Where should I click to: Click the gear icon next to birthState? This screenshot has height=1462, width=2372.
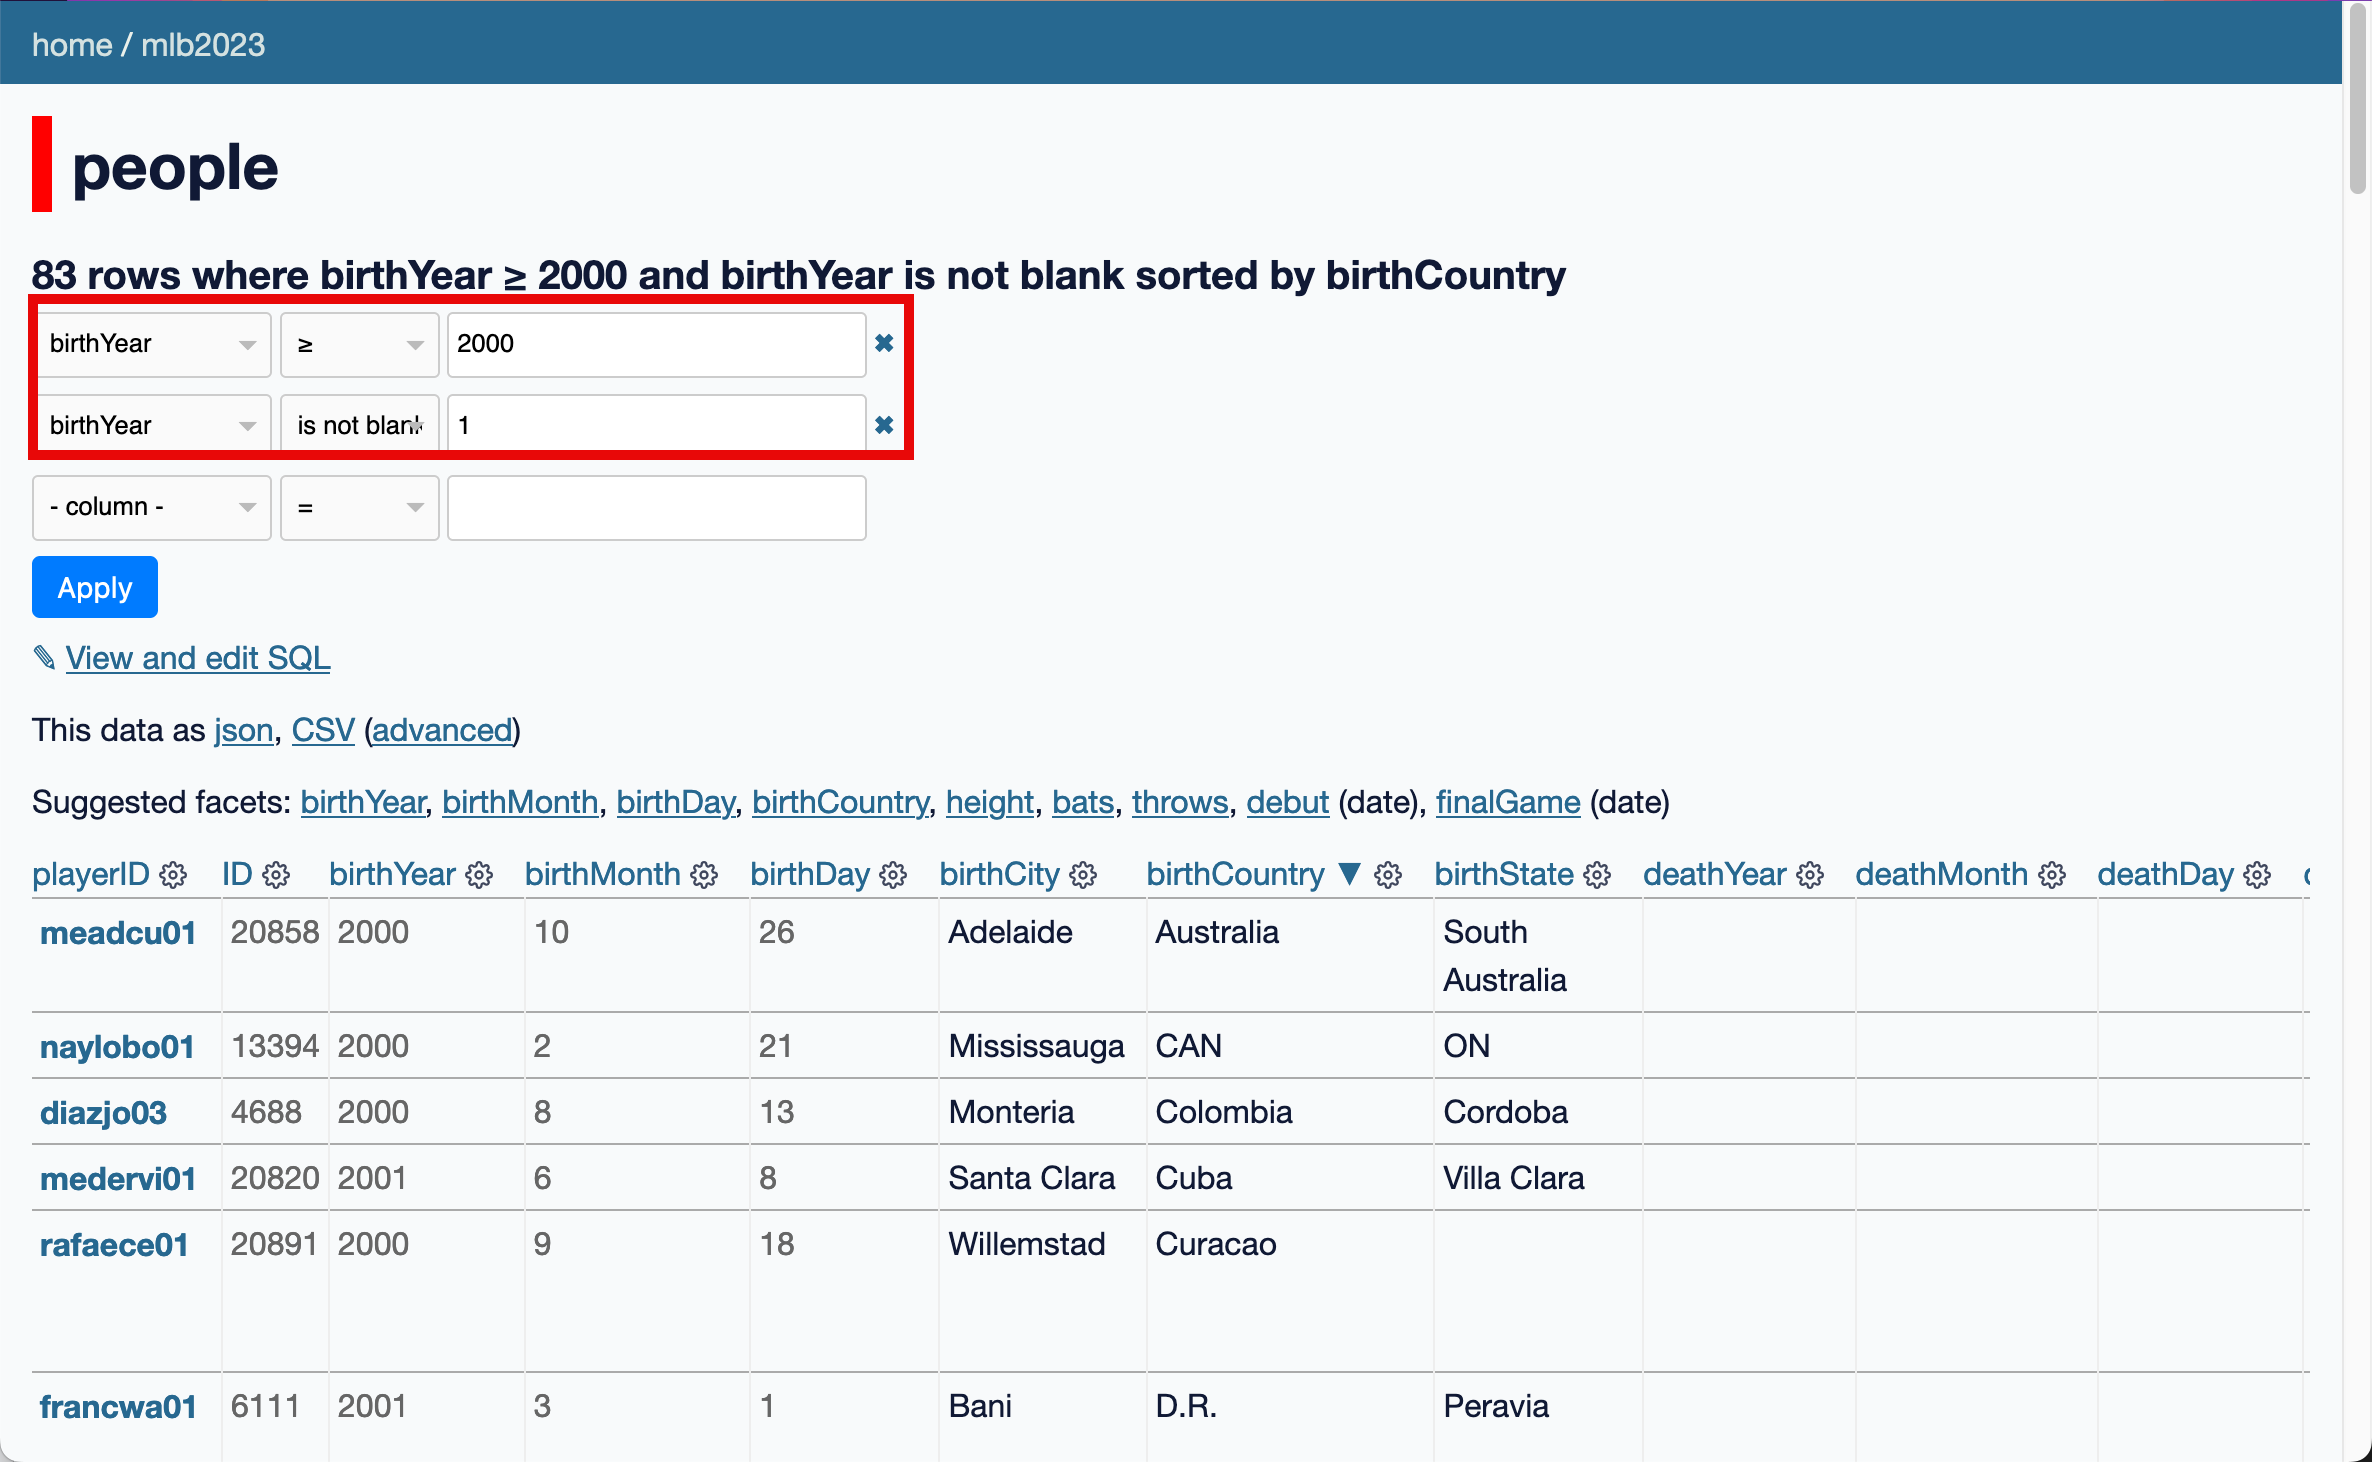pos(1597,875)
